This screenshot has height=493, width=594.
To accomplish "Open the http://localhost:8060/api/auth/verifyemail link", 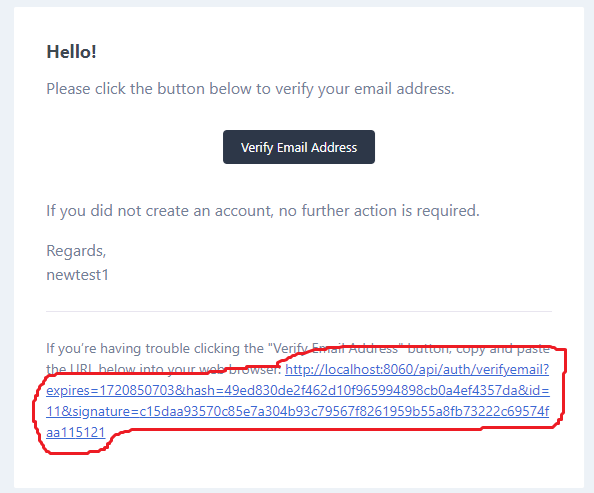I will click(417, 369).
